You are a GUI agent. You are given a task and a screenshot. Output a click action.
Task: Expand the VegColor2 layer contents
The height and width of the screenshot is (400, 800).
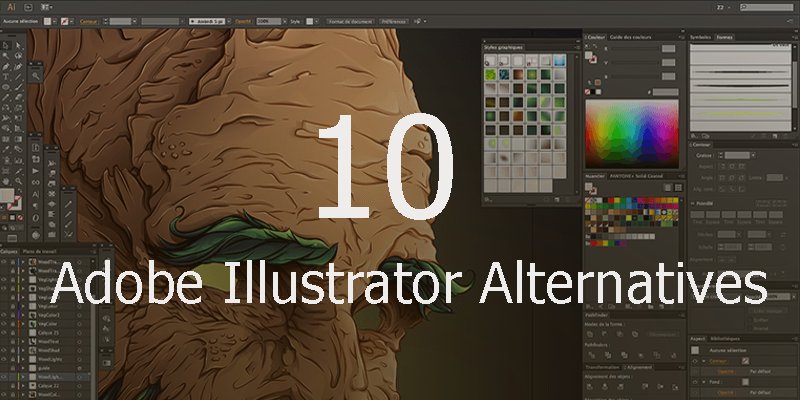point(23,315)
